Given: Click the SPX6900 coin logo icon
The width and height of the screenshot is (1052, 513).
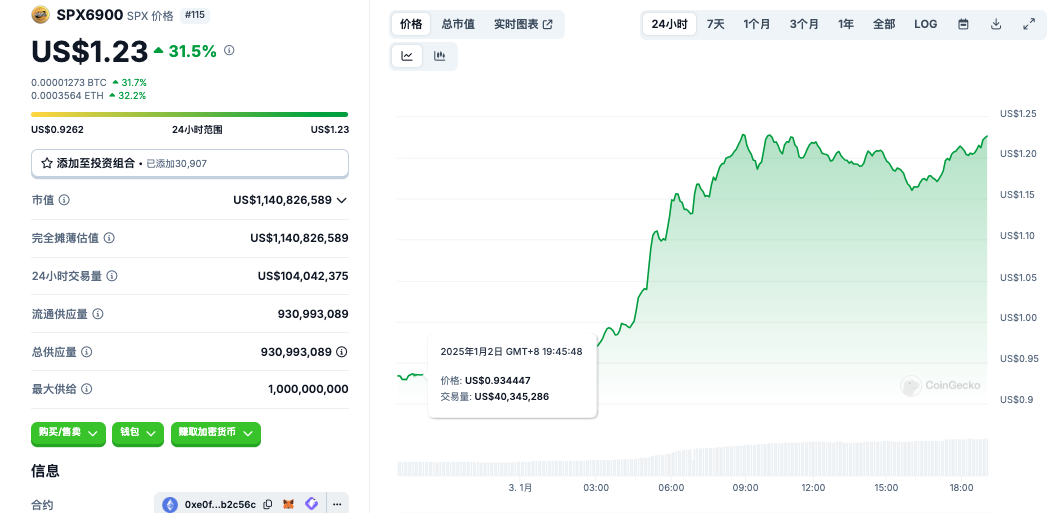Looking at the screenshot, I should (x=41, y=14).
